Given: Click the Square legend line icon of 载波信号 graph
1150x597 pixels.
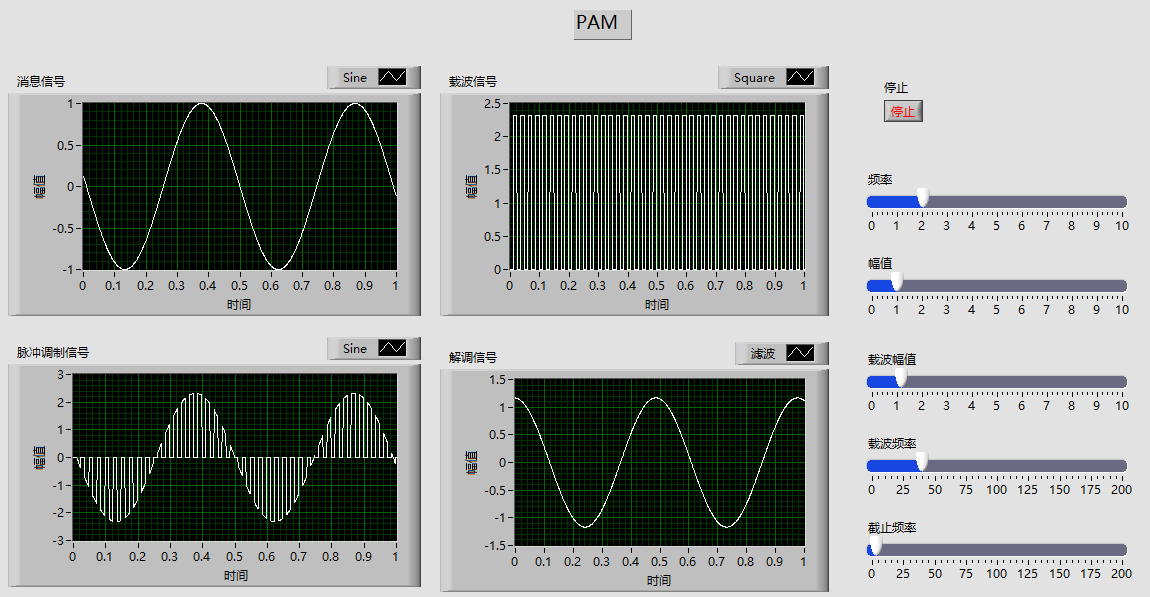Looking at the screenshot, I should tap(800, 77).
